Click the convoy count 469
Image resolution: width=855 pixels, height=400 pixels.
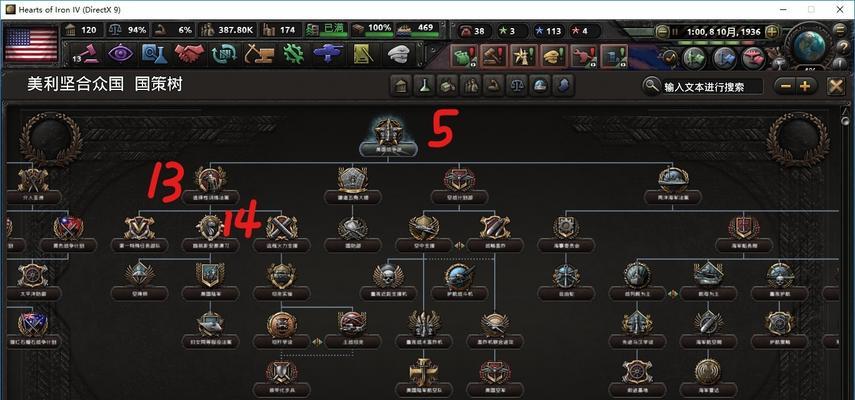point(419,30)
